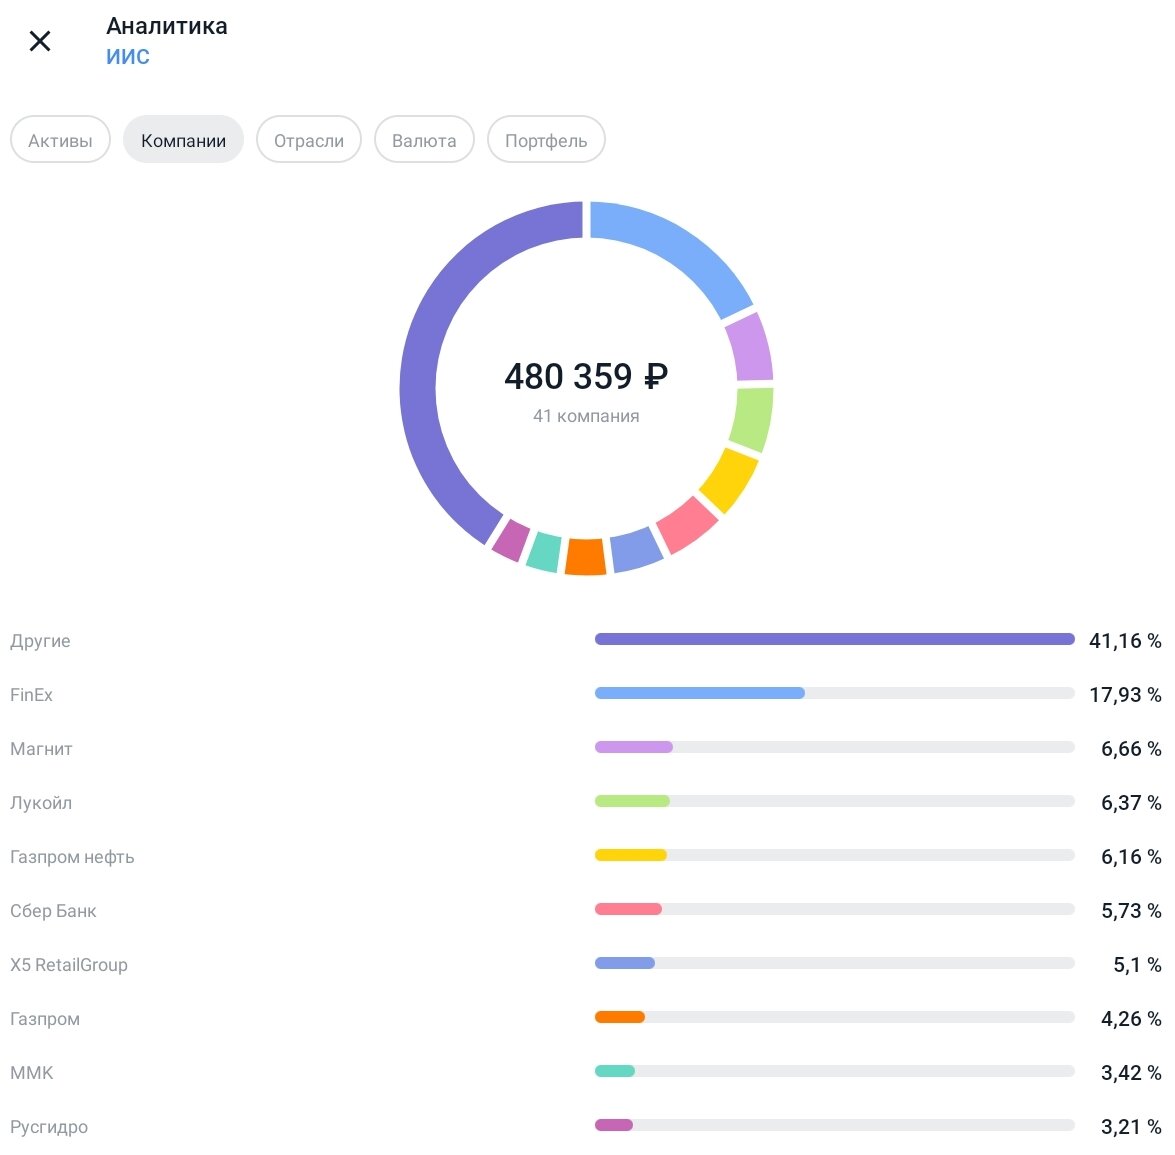
Task: Switch to the Активы tab
Action: (x=59, y=140)
